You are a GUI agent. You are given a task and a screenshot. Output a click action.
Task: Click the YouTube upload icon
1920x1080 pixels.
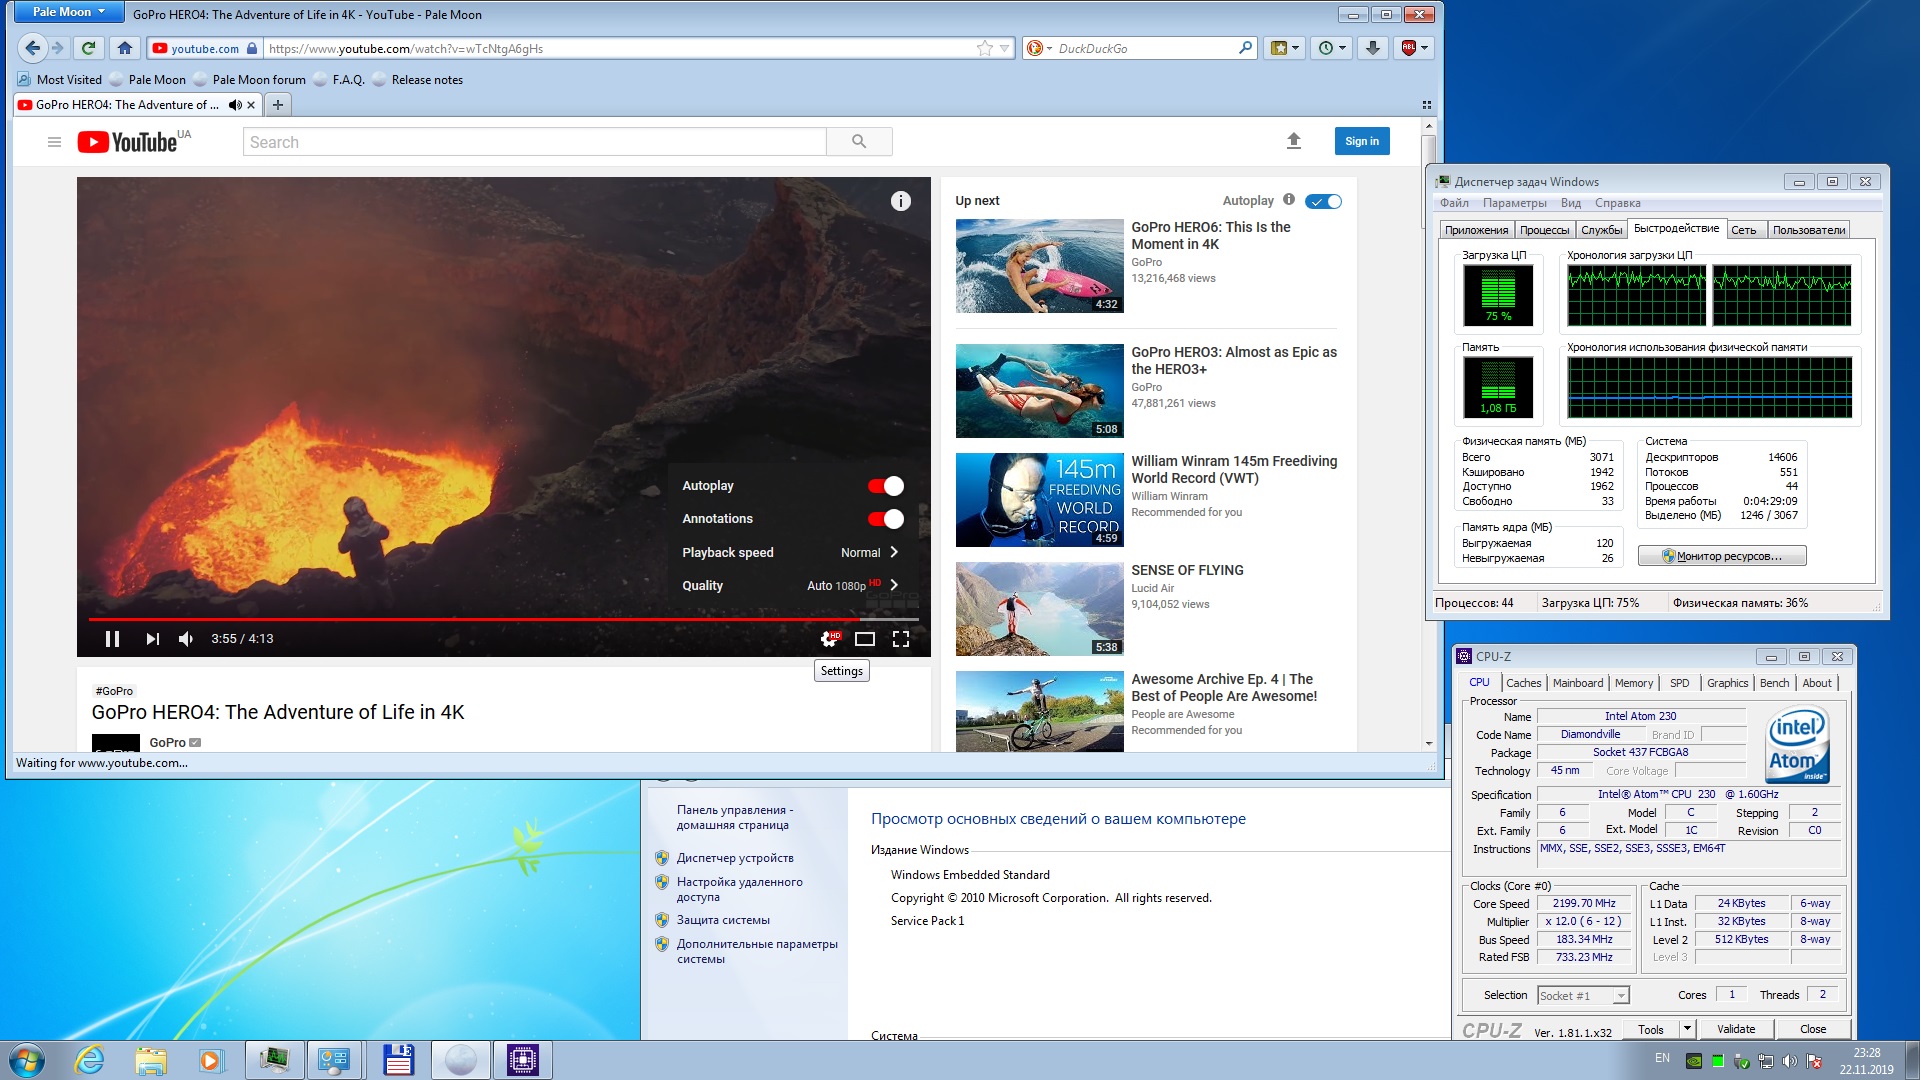coord(1293,141)
